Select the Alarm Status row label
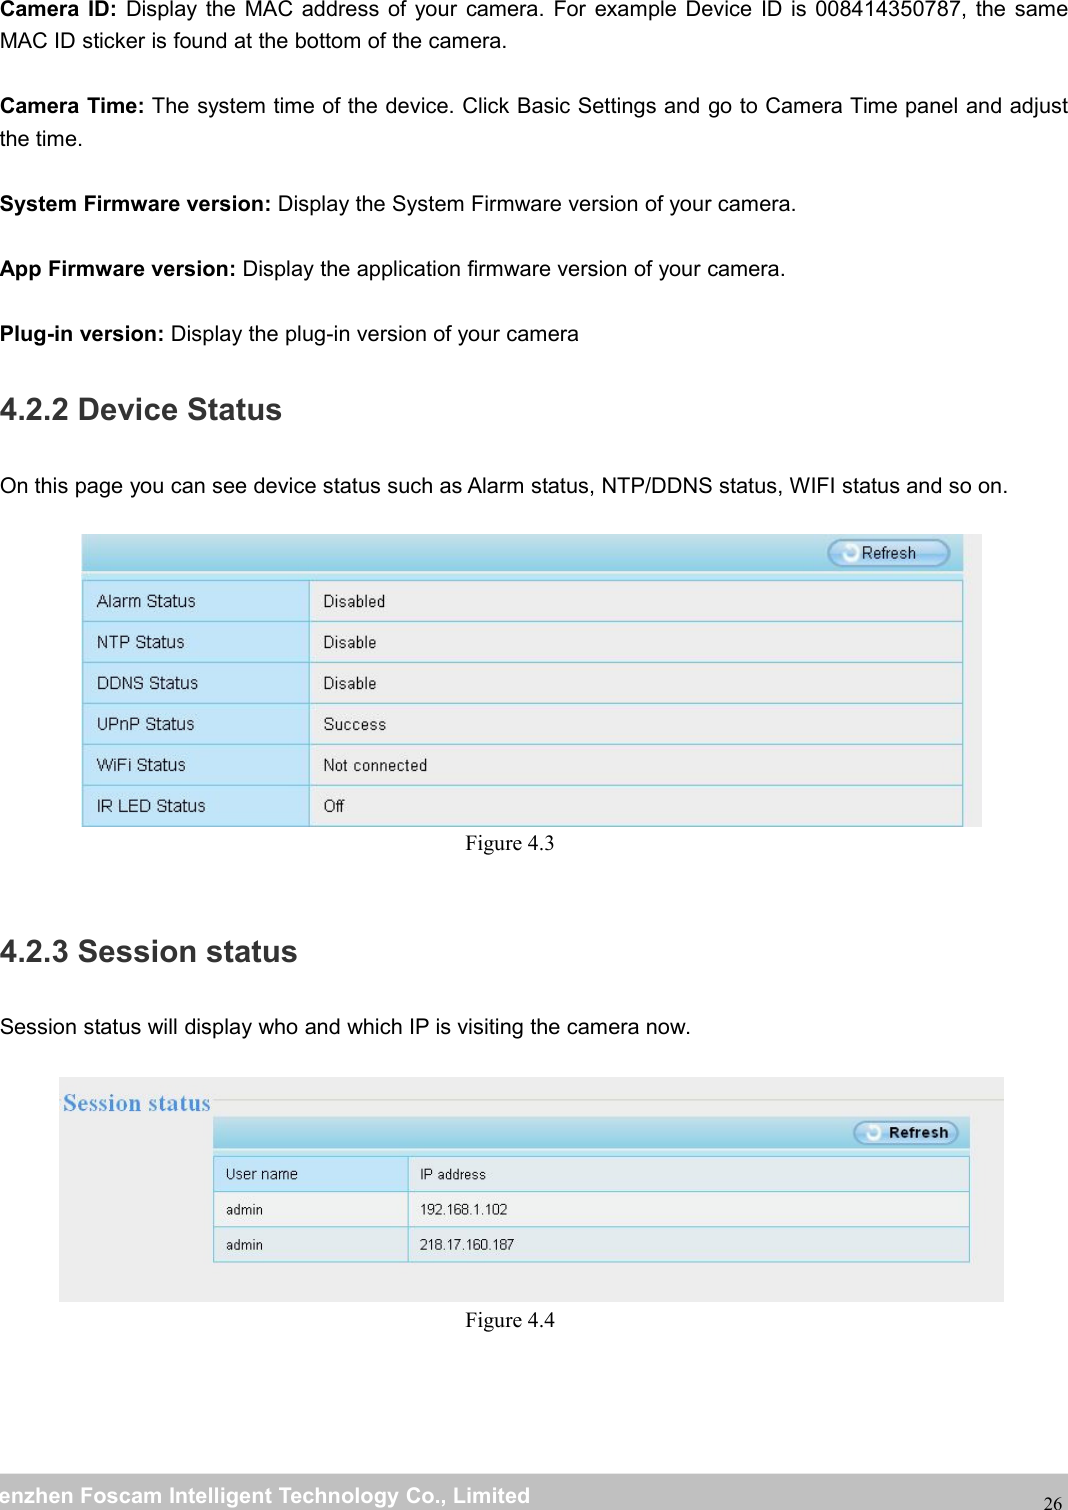Viewport: 1068px width, 1510px height. (146, 601)
